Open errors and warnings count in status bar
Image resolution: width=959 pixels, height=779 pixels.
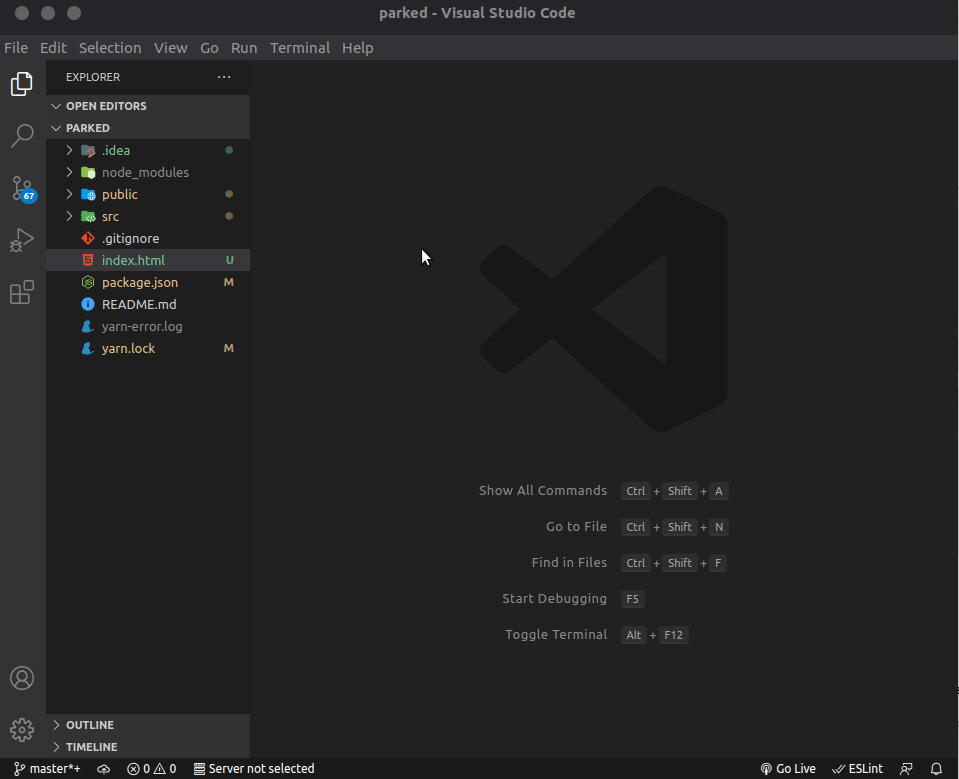152,769
